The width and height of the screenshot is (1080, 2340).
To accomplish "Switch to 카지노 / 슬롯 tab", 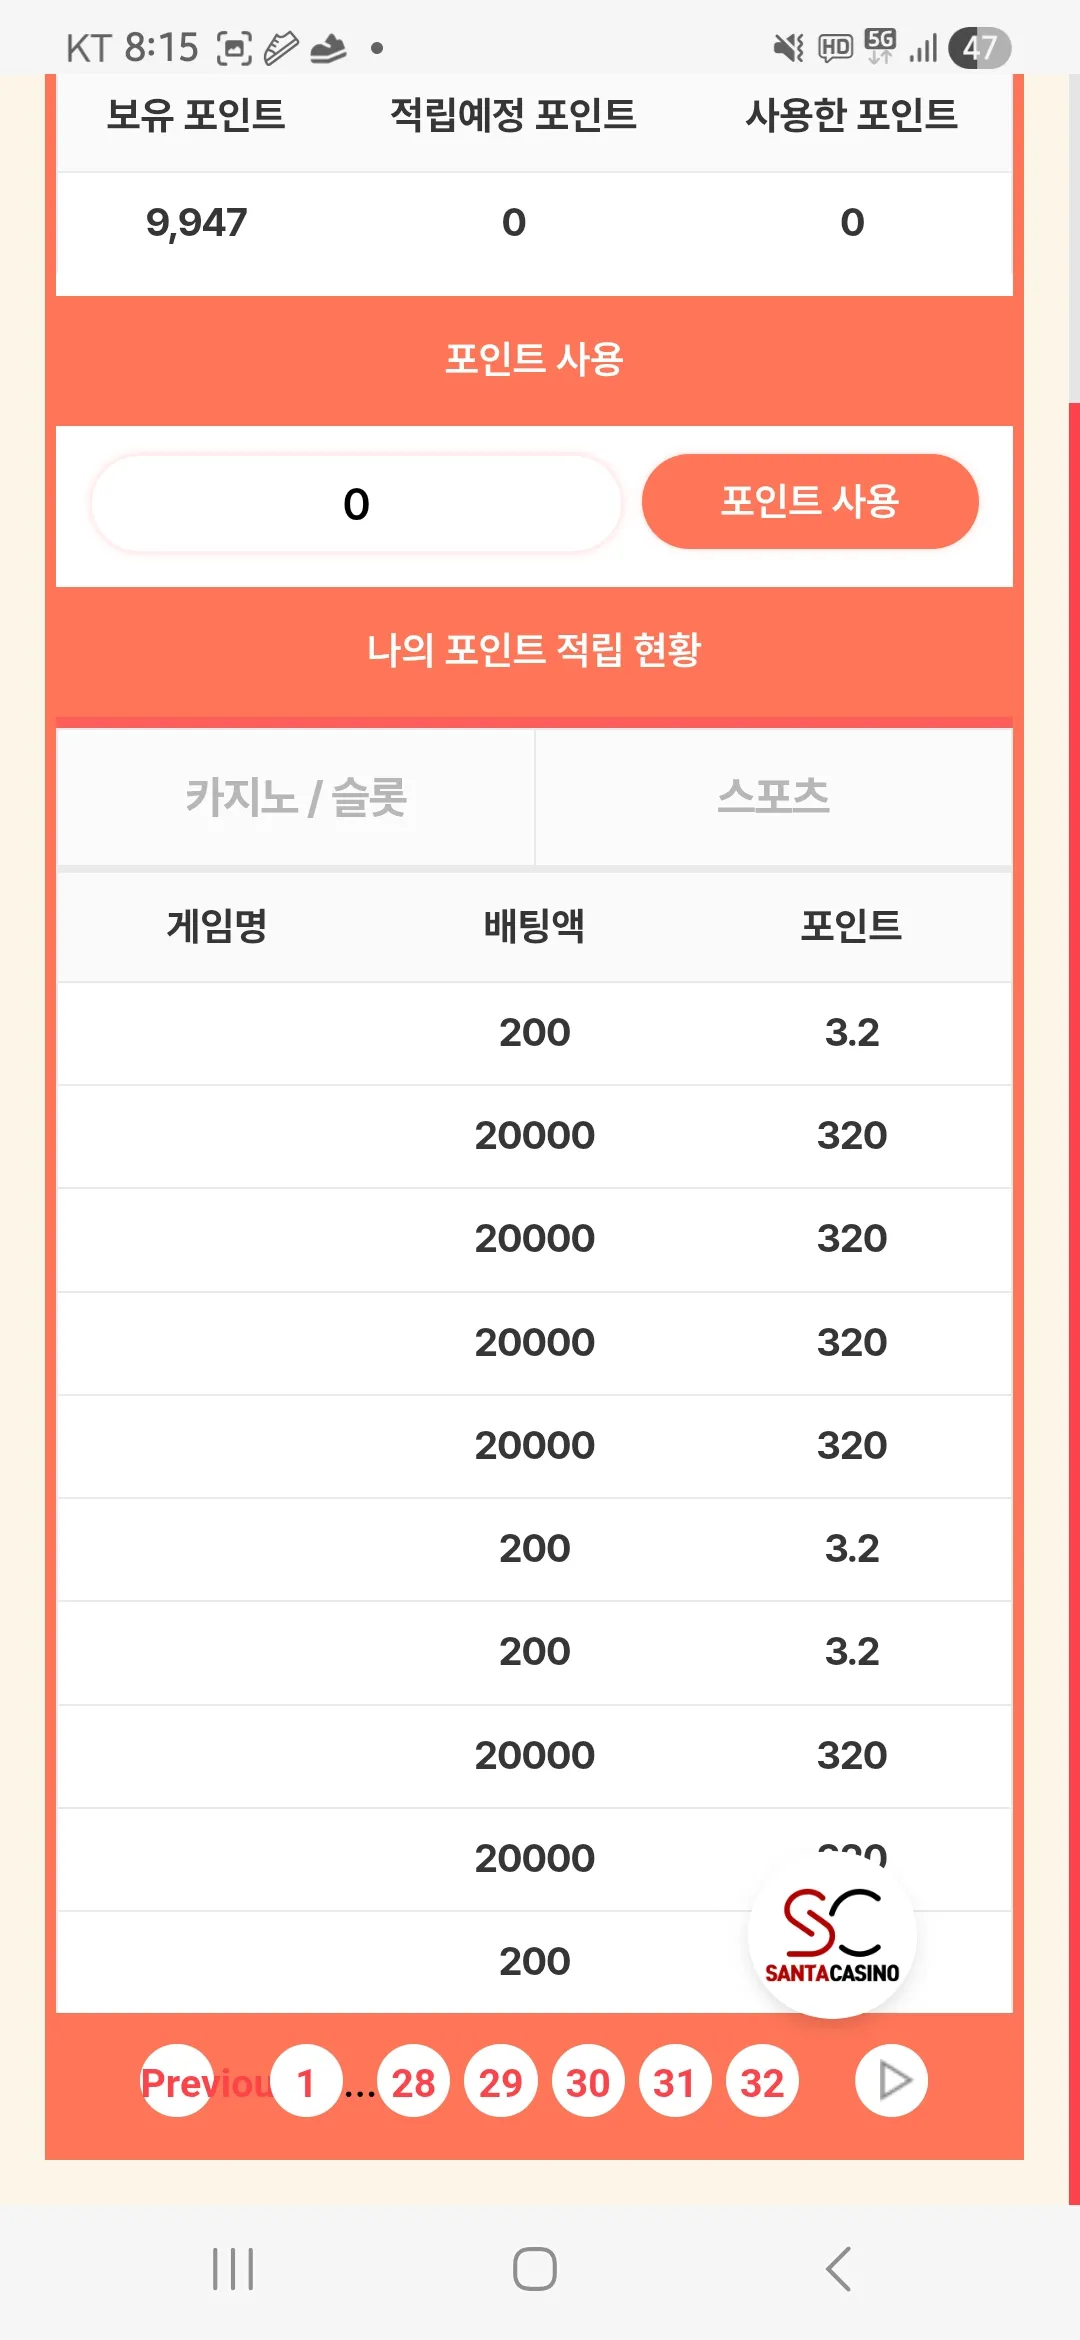I will click(x=296, y=797).
